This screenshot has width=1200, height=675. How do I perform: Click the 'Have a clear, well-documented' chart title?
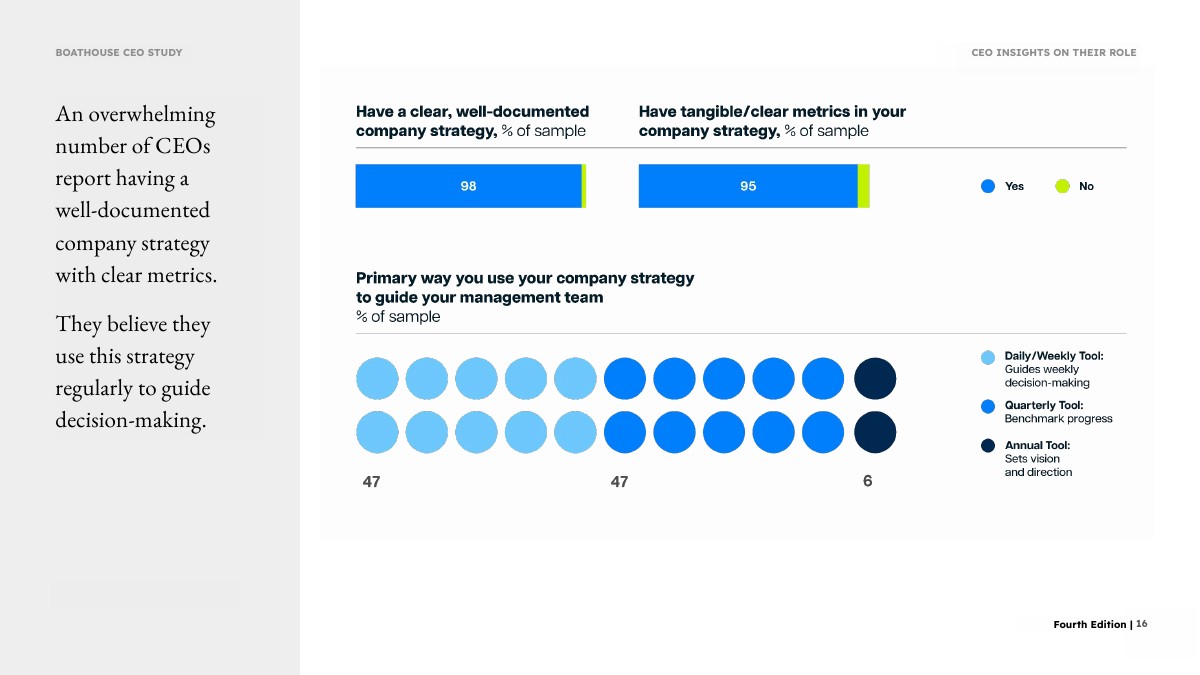coord(472,121)
